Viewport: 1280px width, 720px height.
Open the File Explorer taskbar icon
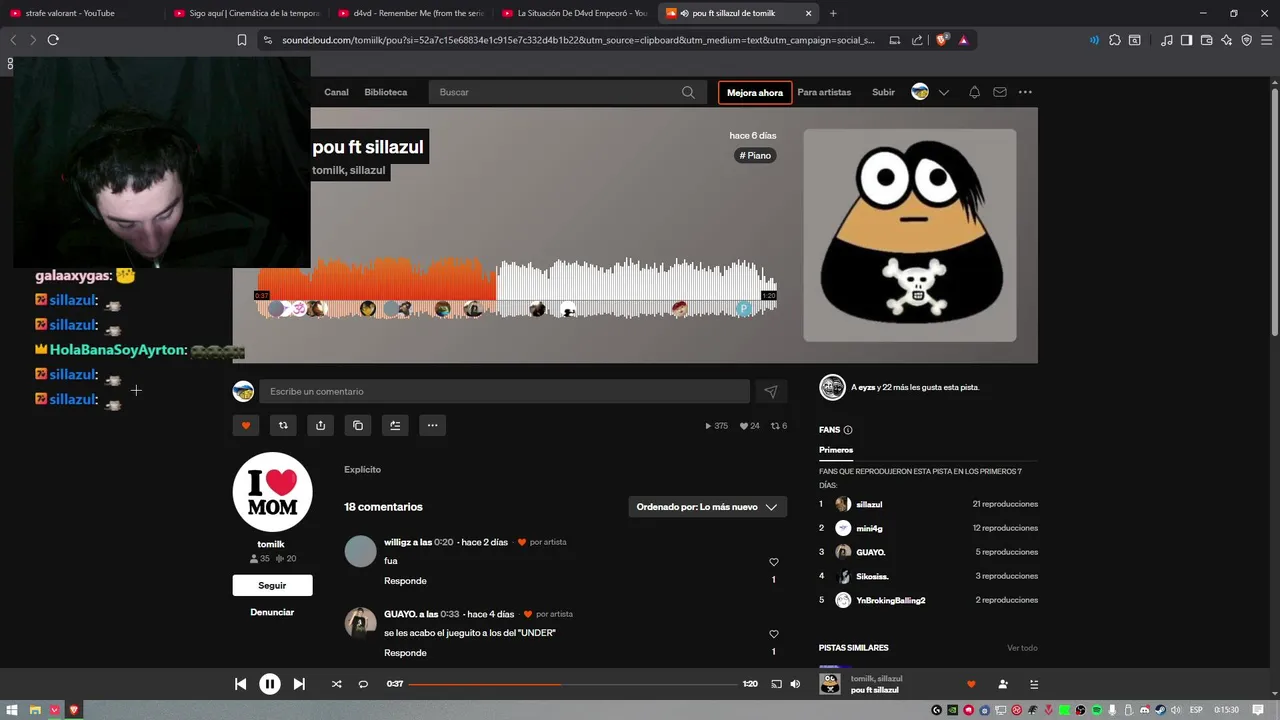(34, 710)
